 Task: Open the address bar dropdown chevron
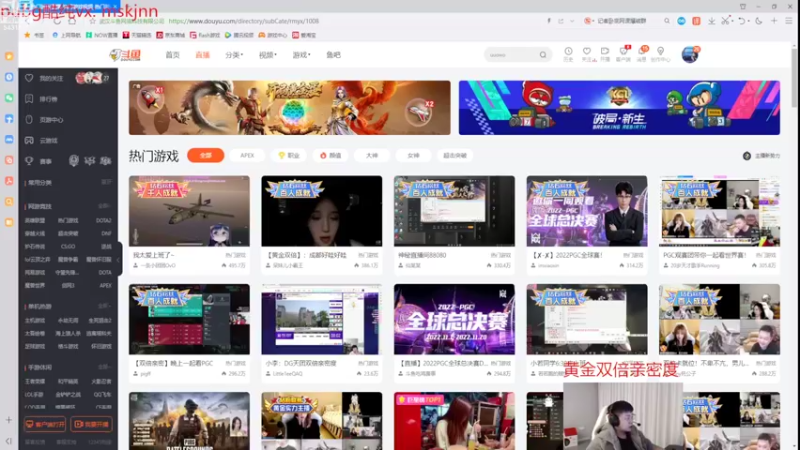tap(572, 21)
